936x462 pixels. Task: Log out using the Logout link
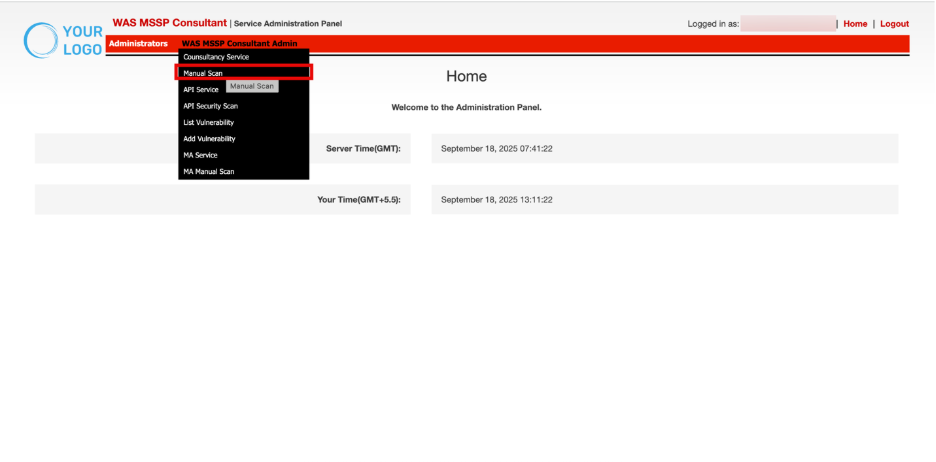pyautogui.click(x=894, y=24)
